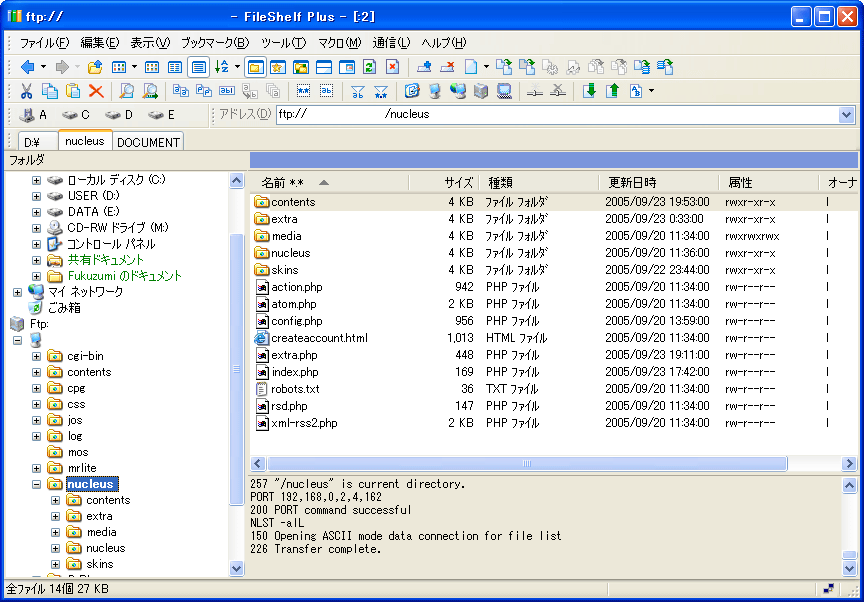The width and height of the screenshot is (864, 602).
Task: Collapse the nucleus folder in the tree
Action: pyautogui.click(x=36, y=484)
